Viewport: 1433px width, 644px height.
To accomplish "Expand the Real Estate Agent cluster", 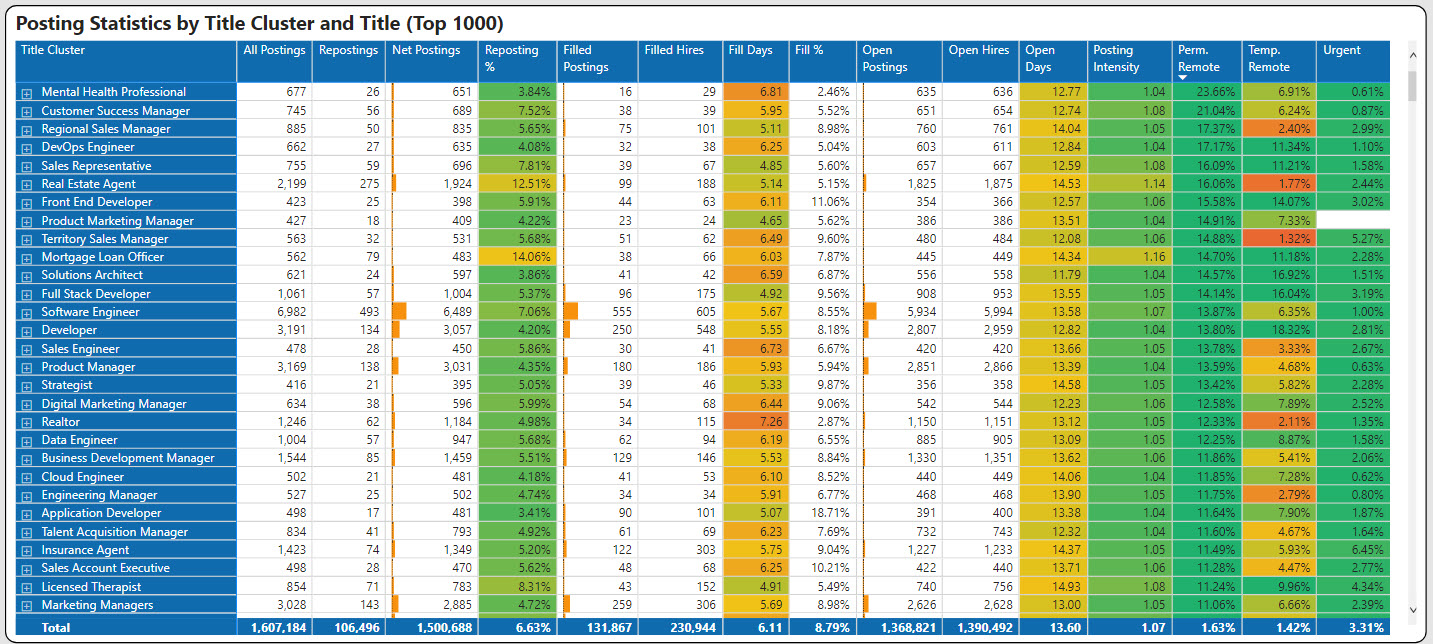I will click(x=27, y=184).
